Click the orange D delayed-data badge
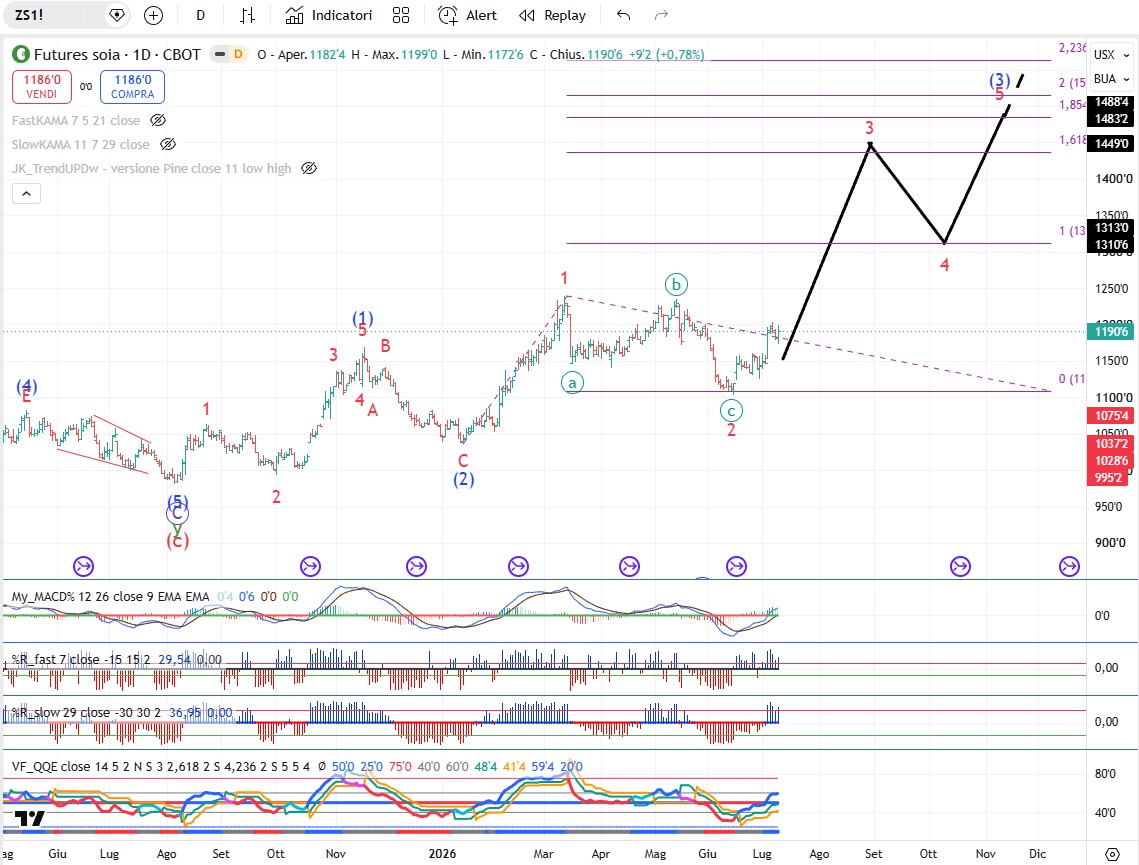 point(238,54)
